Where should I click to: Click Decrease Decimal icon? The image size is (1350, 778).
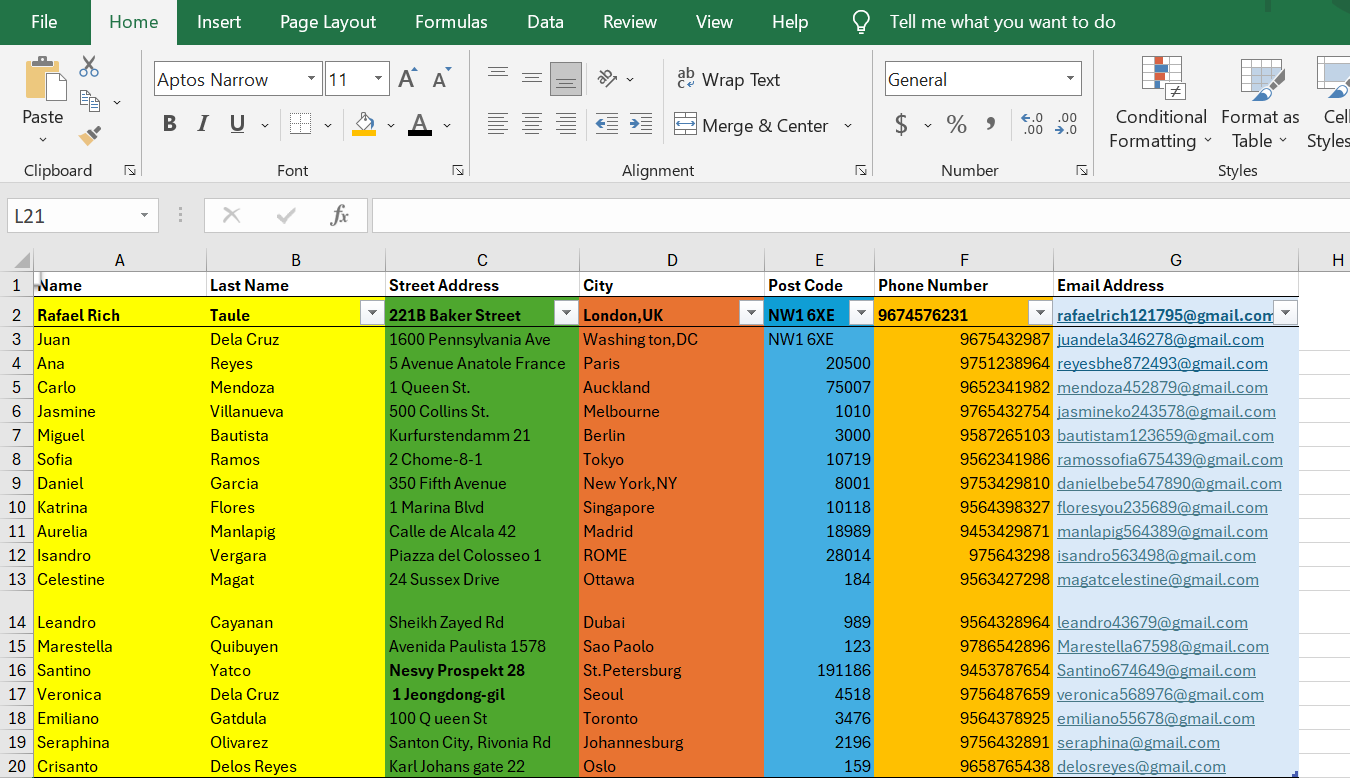point(1067,124)
